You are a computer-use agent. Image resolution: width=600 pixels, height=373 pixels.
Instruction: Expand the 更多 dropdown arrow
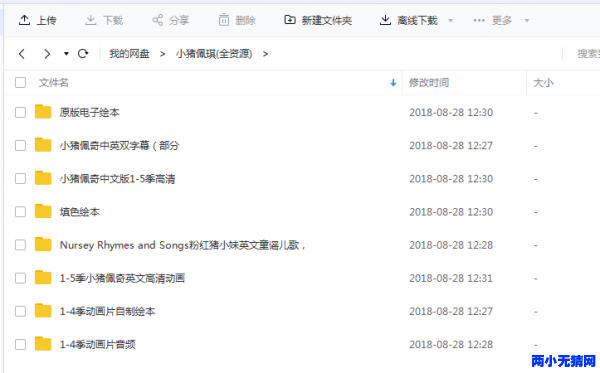pos(527,21)
